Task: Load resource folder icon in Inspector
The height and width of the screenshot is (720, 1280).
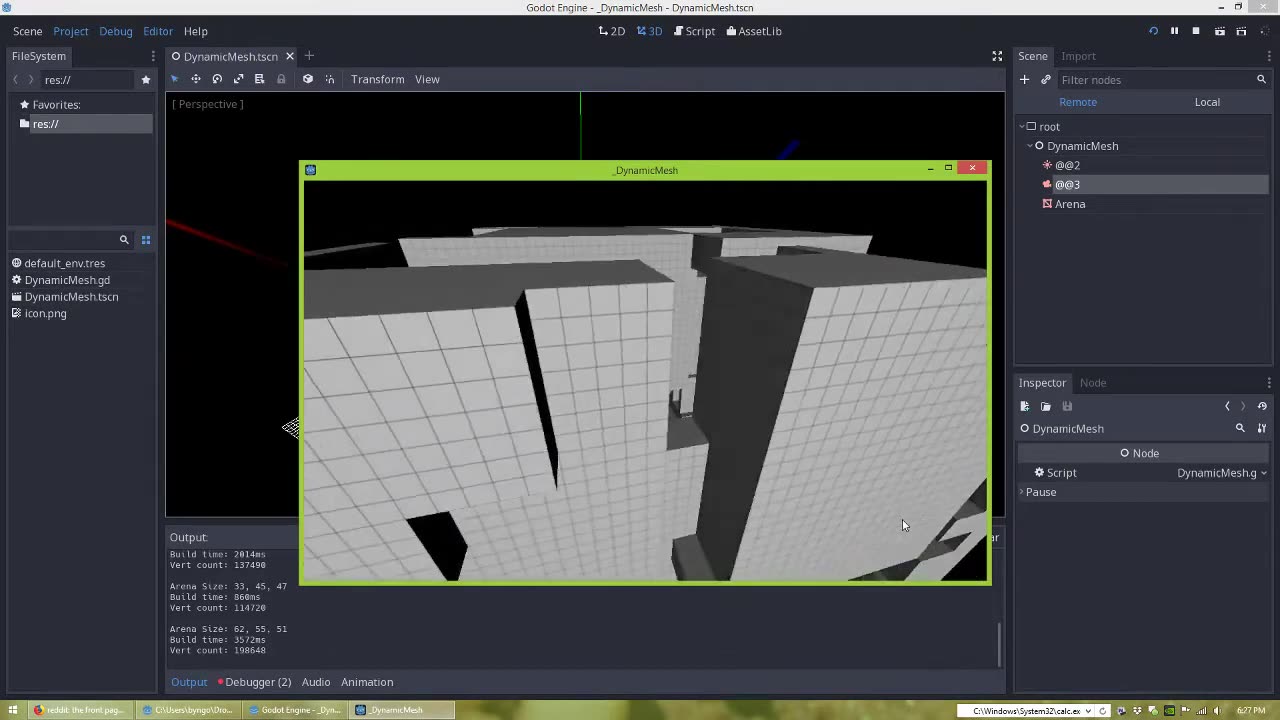Action: coord(1046,406)
